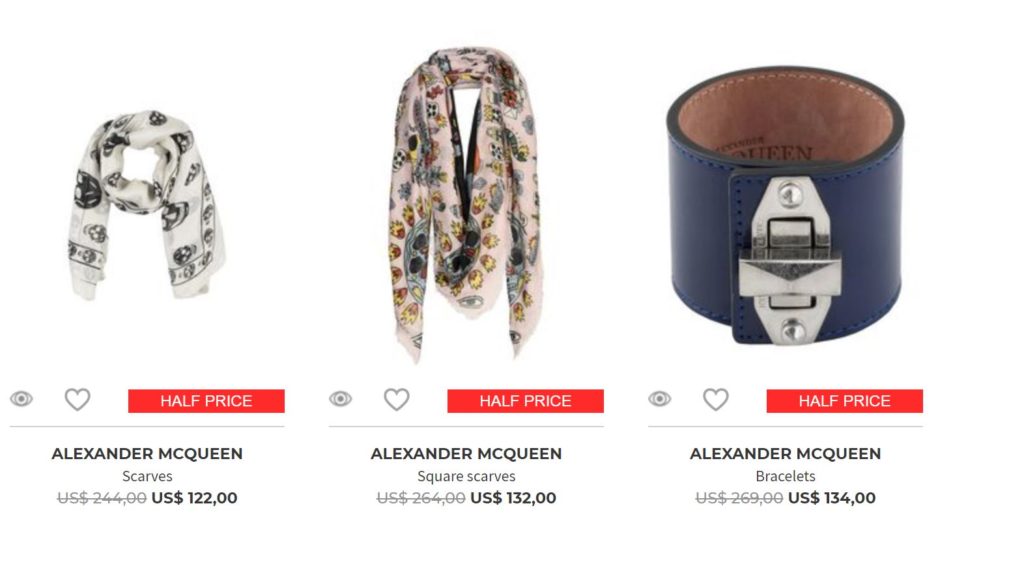Select the Square scarves category label
This screenshot has height=577, width=1024.
[x=466, y=476]
